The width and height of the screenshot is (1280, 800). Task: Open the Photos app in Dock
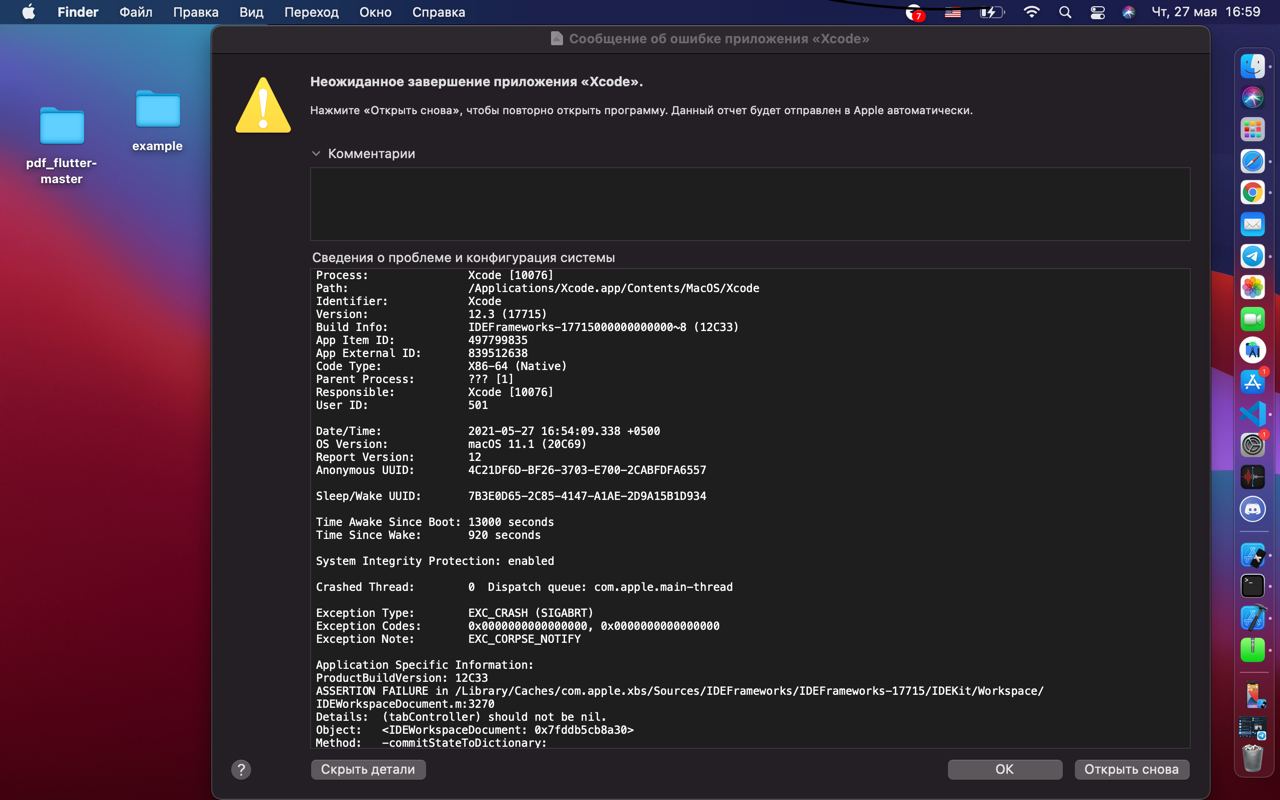(x=1253, y=287)
